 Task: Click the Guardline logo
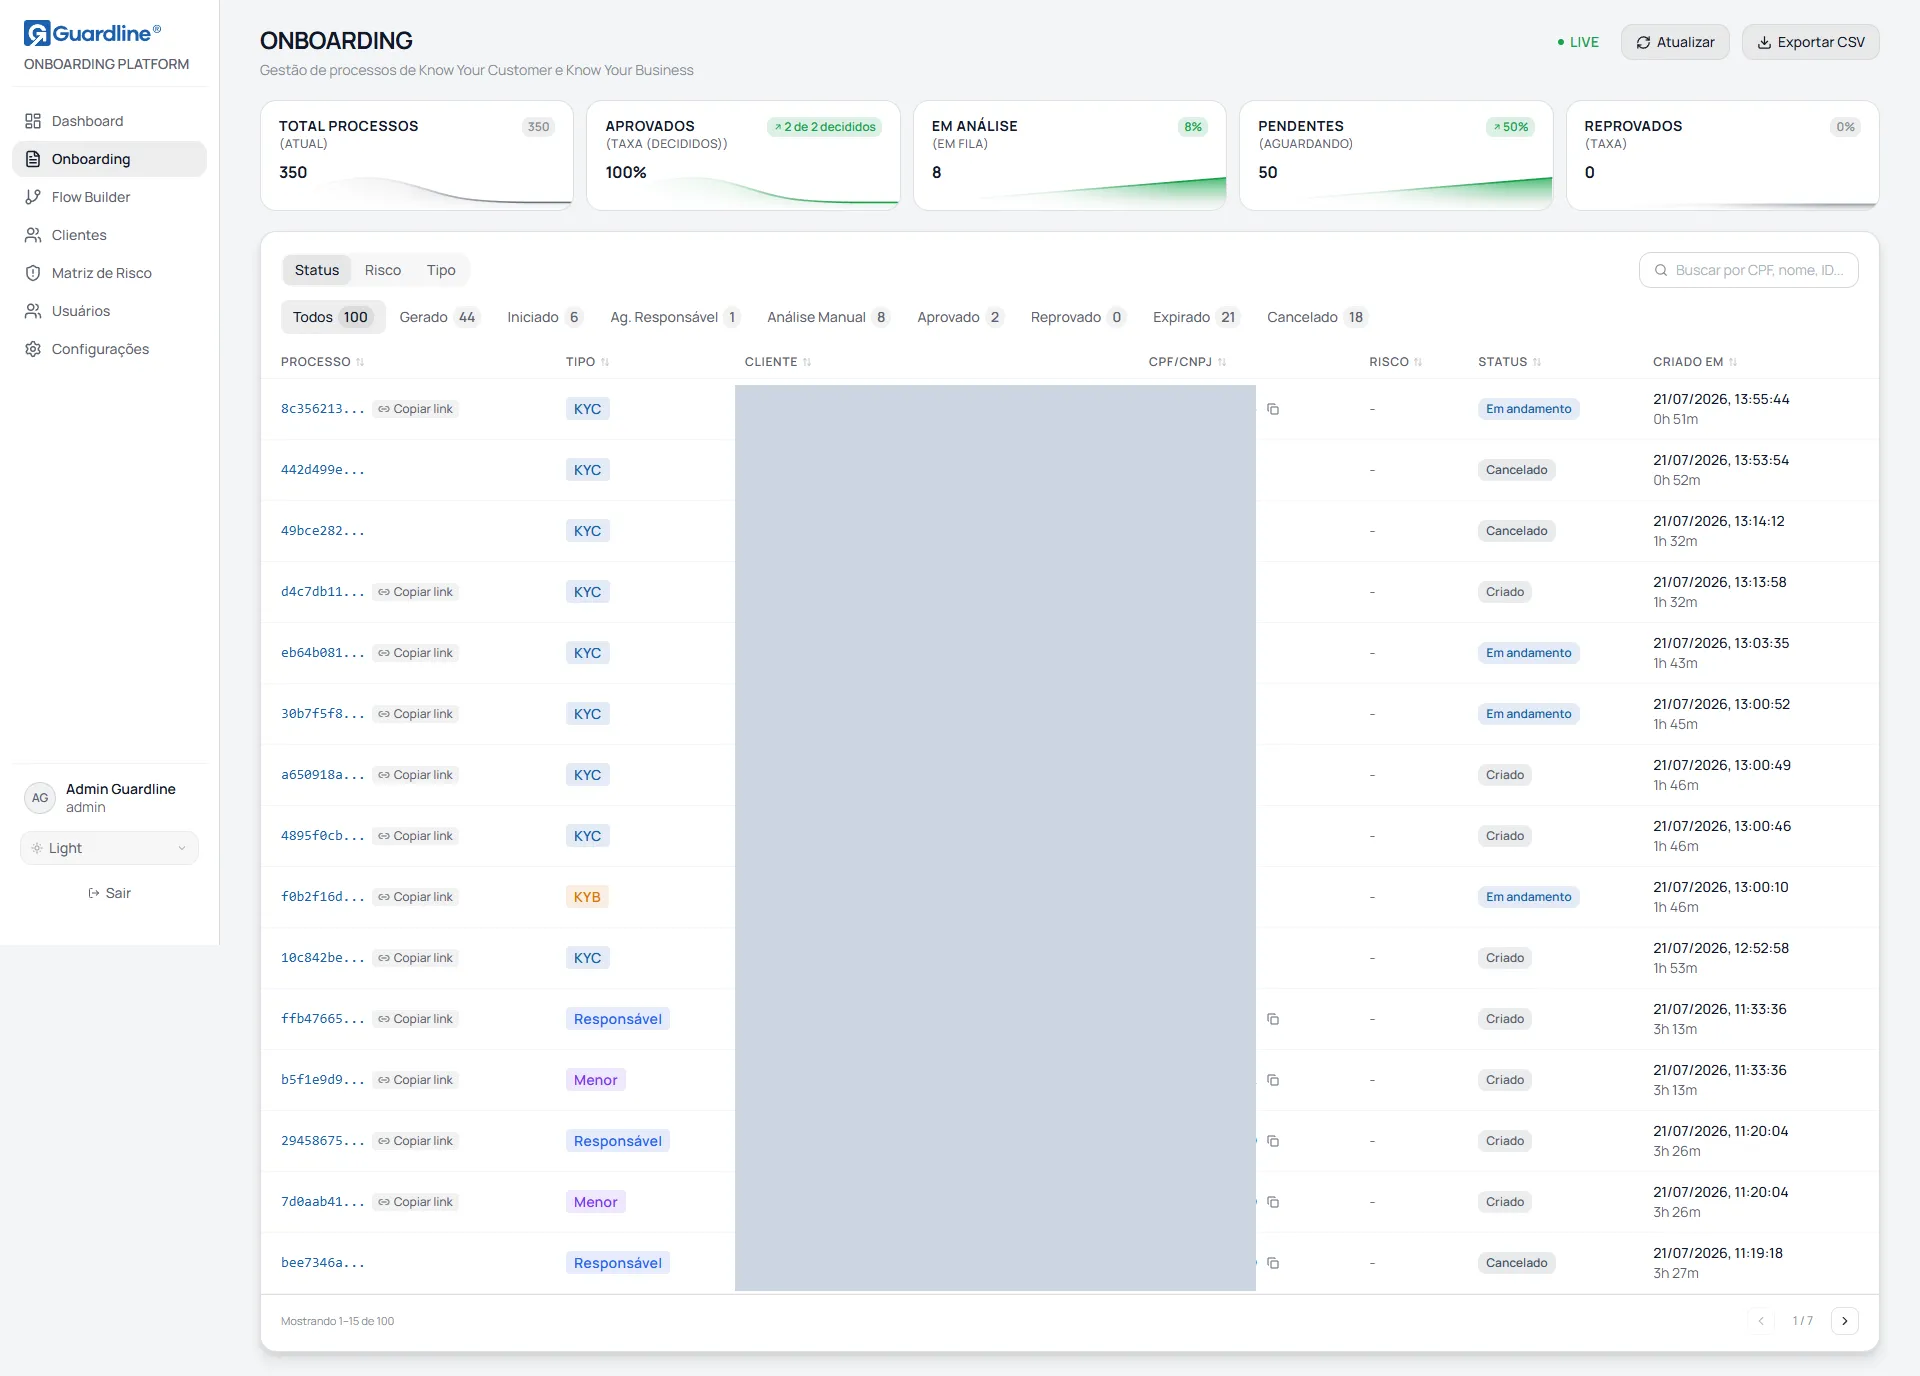(93, 33)
